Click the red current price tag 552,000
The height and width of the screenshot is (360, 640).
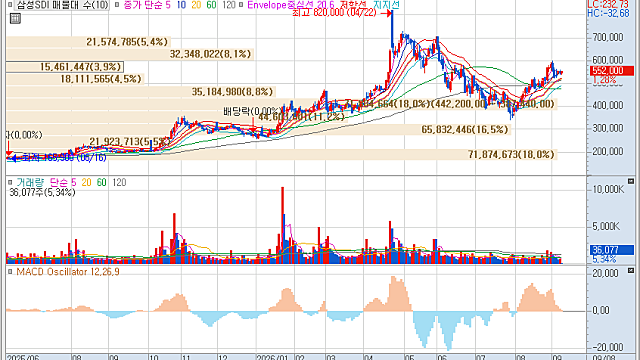click(x=612, y=71)
